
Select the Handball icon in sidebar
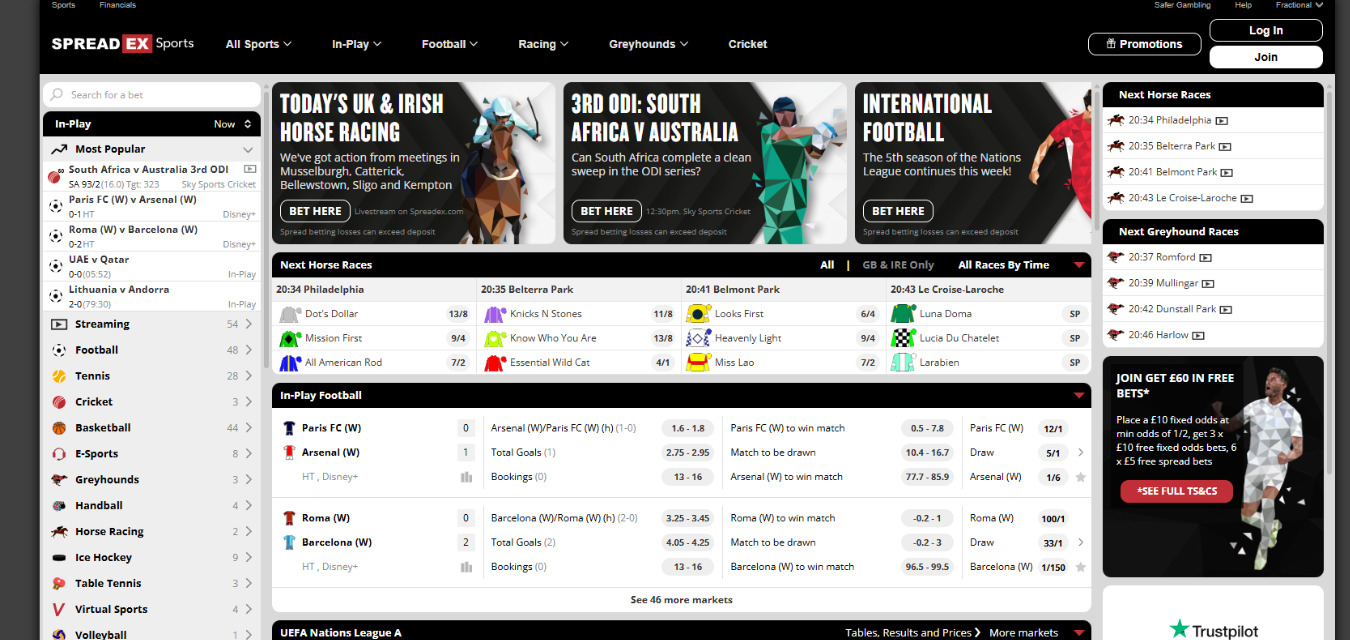[x=59, y=506]
